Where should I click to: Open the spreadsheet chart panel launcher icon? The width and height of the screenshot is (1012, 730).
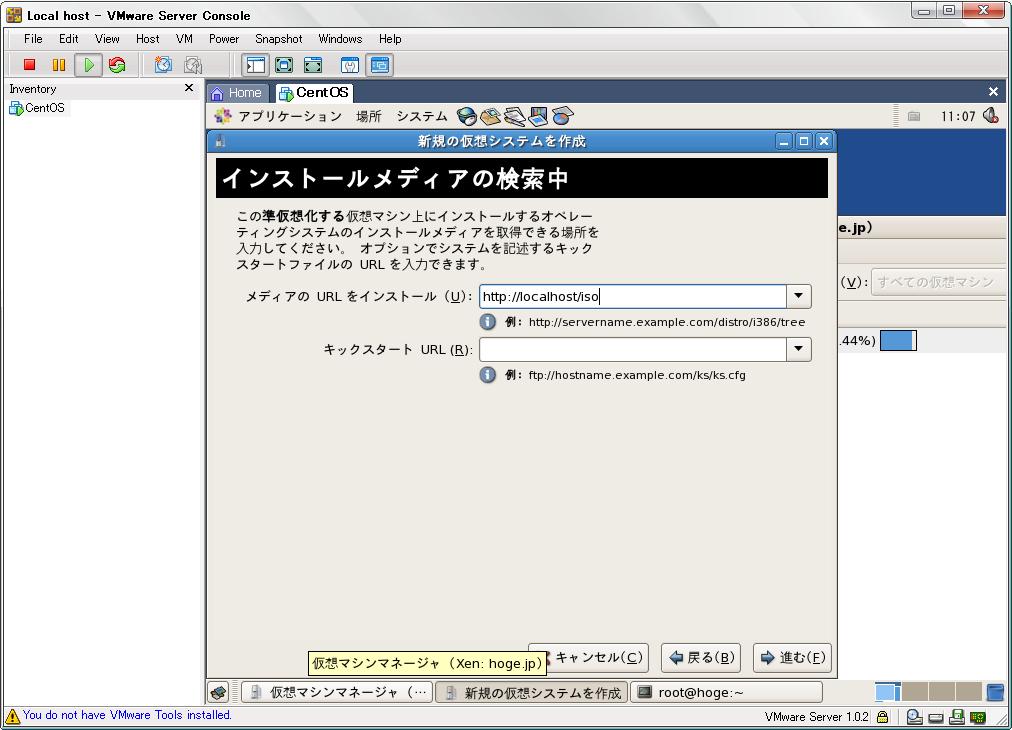[562, 116]
